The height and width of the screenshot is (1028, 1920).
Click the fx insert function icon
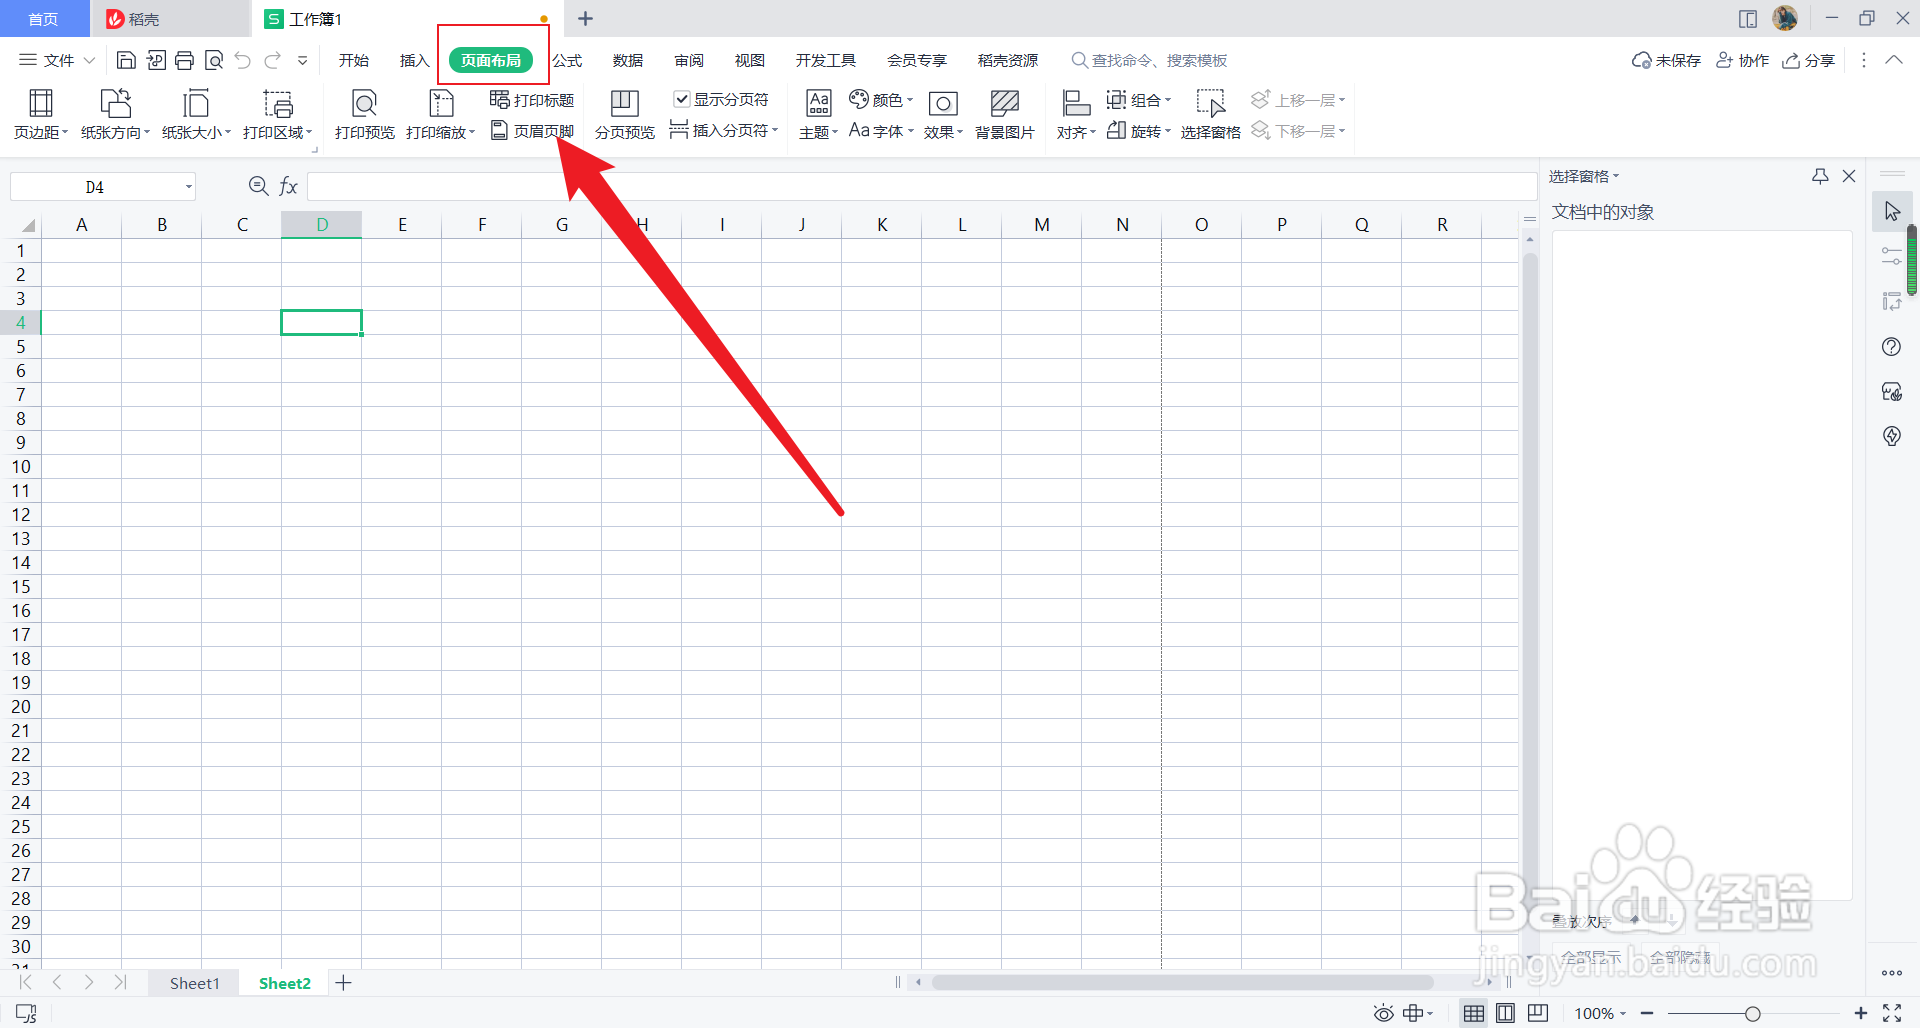[x=288, y=186]
